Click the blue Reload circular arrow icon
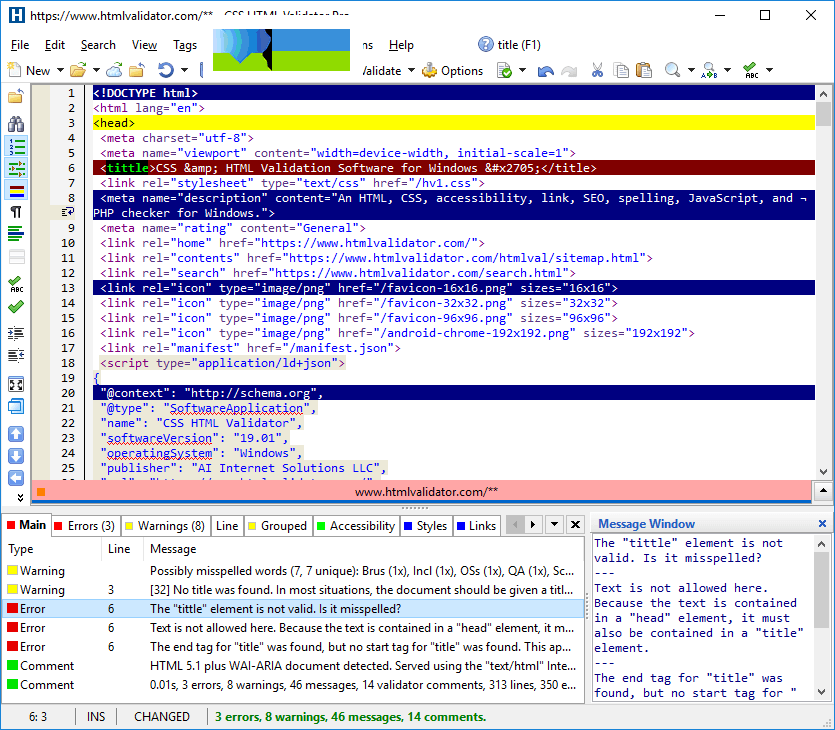 (x=166, y=70)
